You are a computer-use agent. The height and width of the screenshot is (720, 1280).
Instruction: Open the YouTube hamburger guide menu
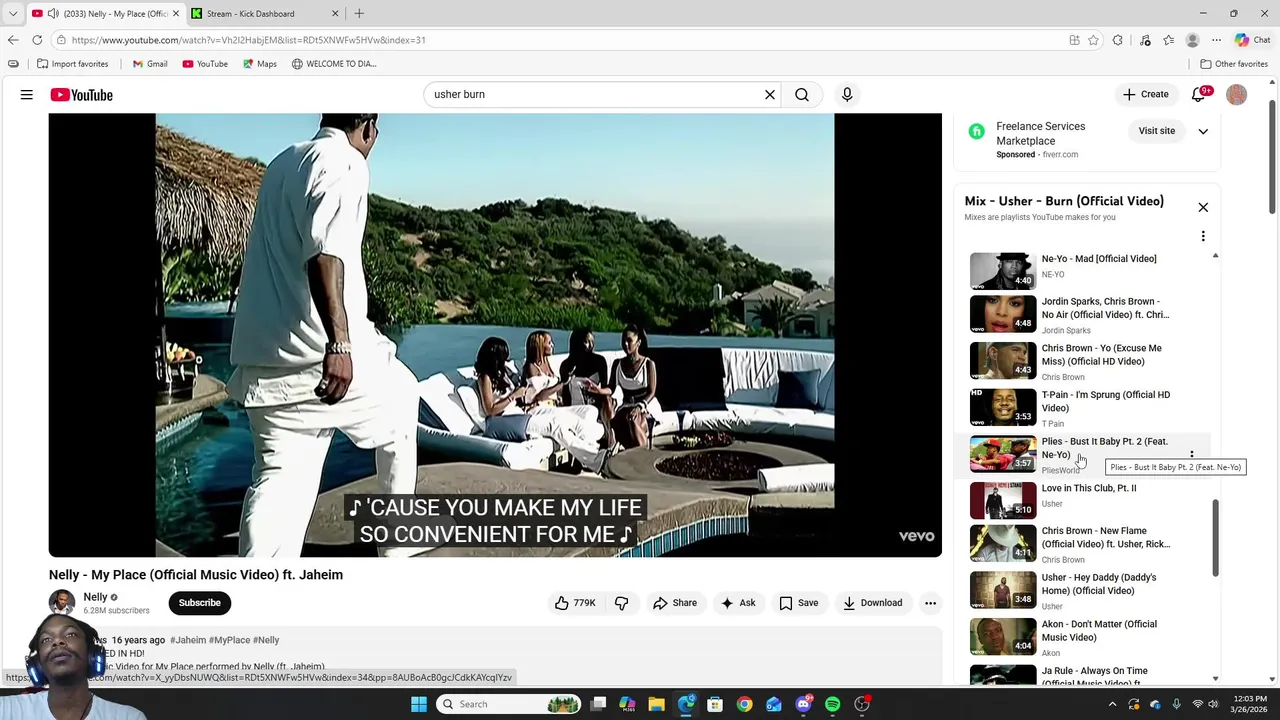(27, 95)
